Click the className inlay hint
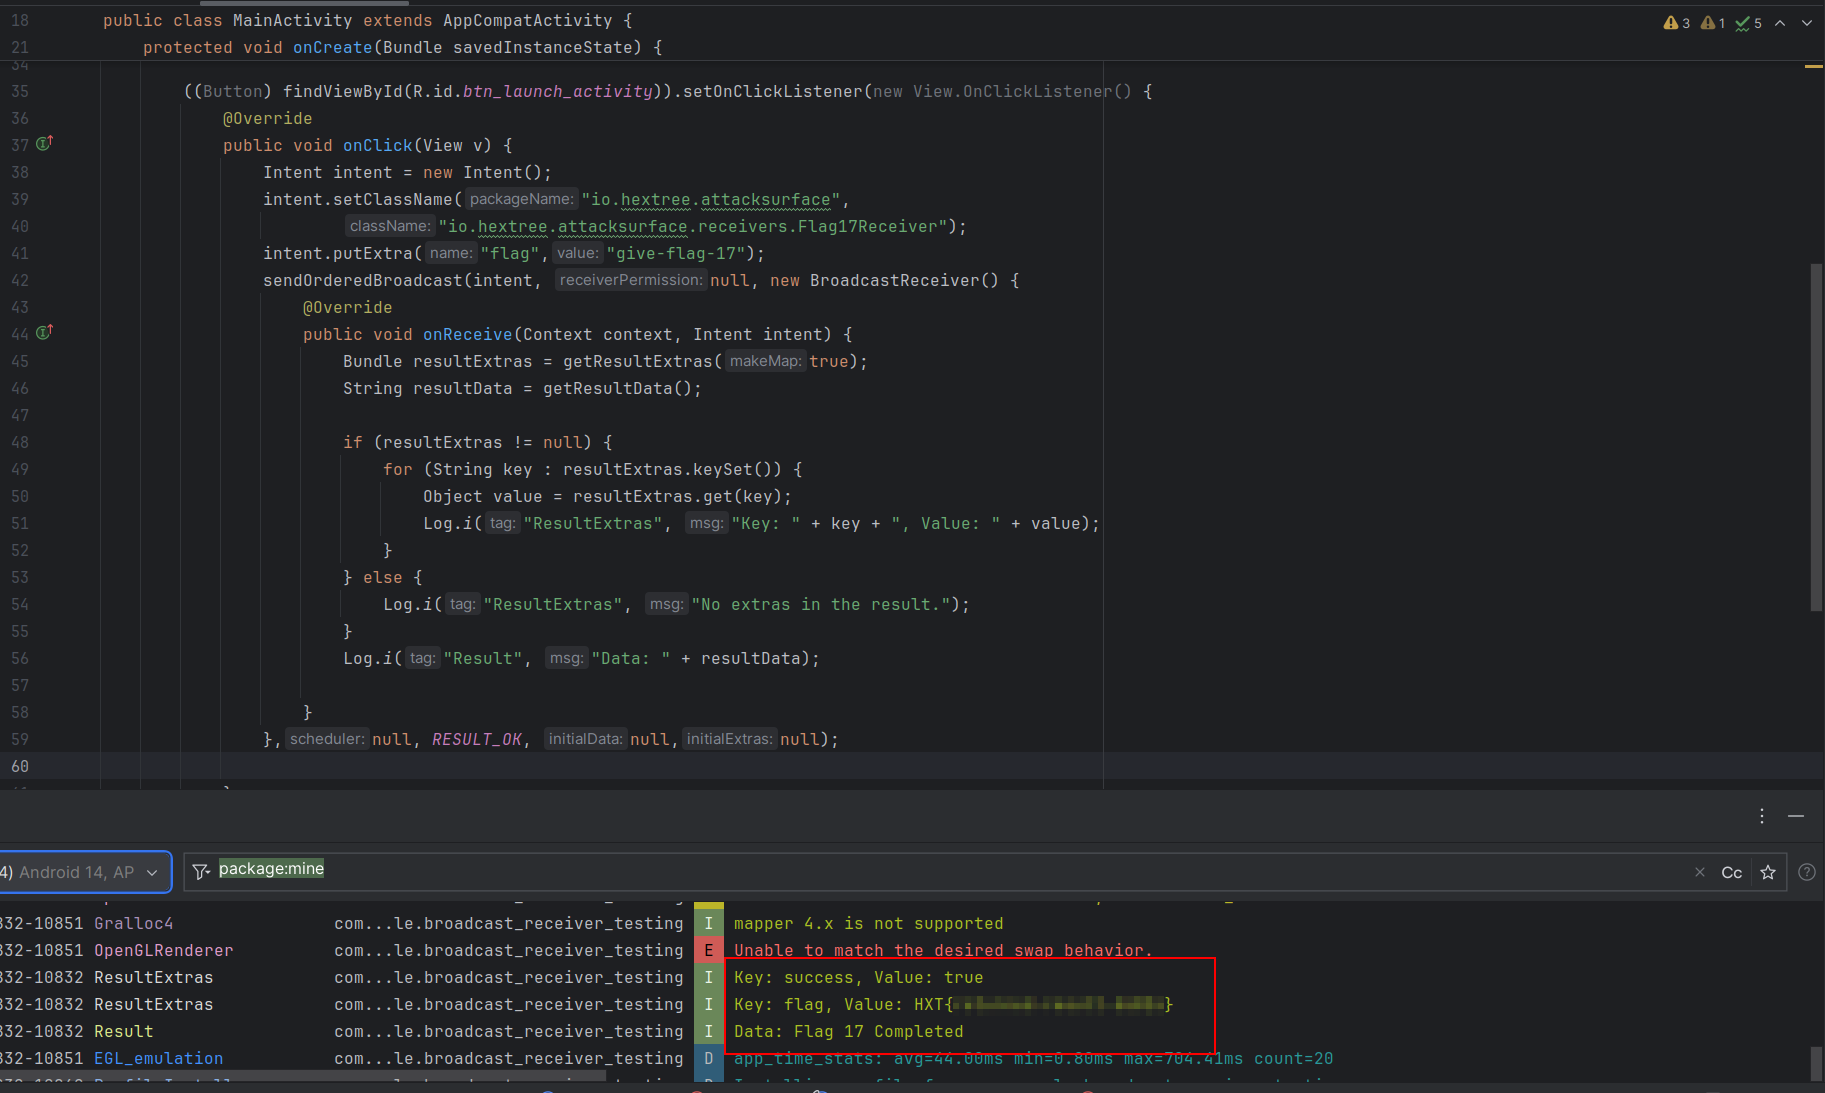Viewport: 1825px width, 1093px height. click(390, 226)
